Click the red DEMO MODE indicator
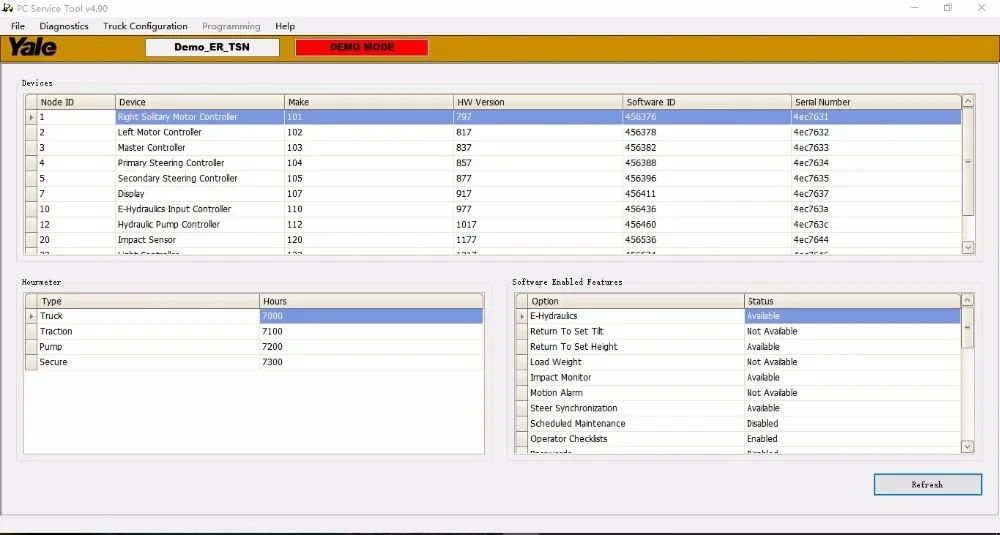Viewport: 1000px width, 535px height. (361, 47)
